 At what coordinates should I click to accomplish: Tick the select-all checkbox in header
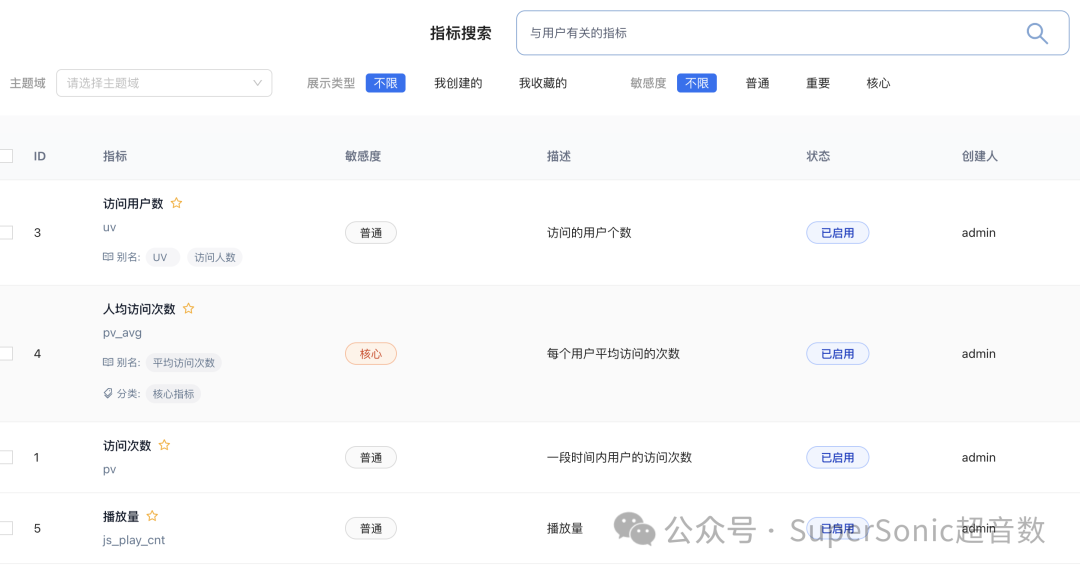point(6,156)
